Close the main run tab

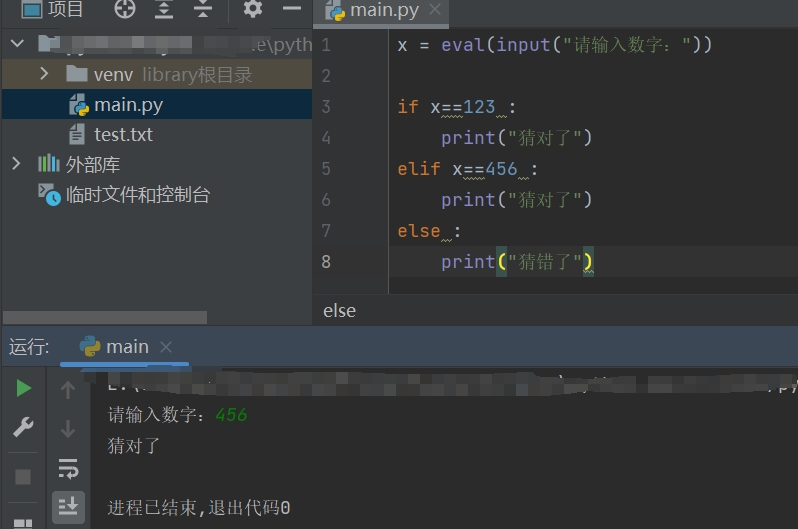(166, 347)
